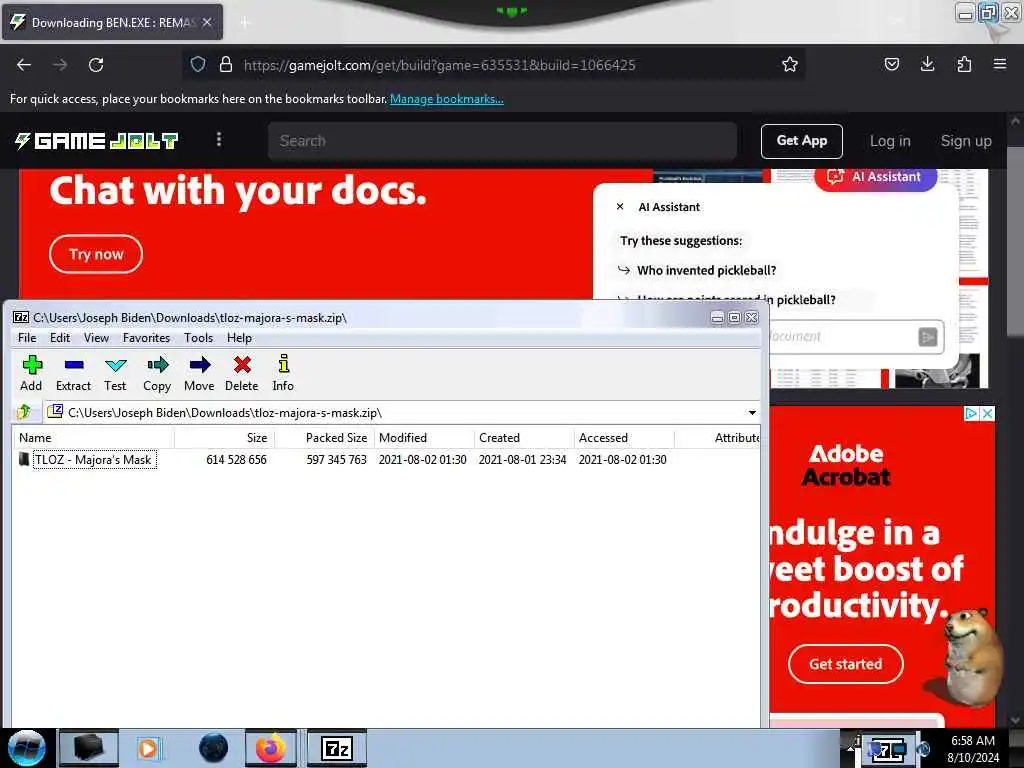The image size is (1024, 768).
Task: Click Get started in Adobe Acrobat ad
Action: coord(846,664)
